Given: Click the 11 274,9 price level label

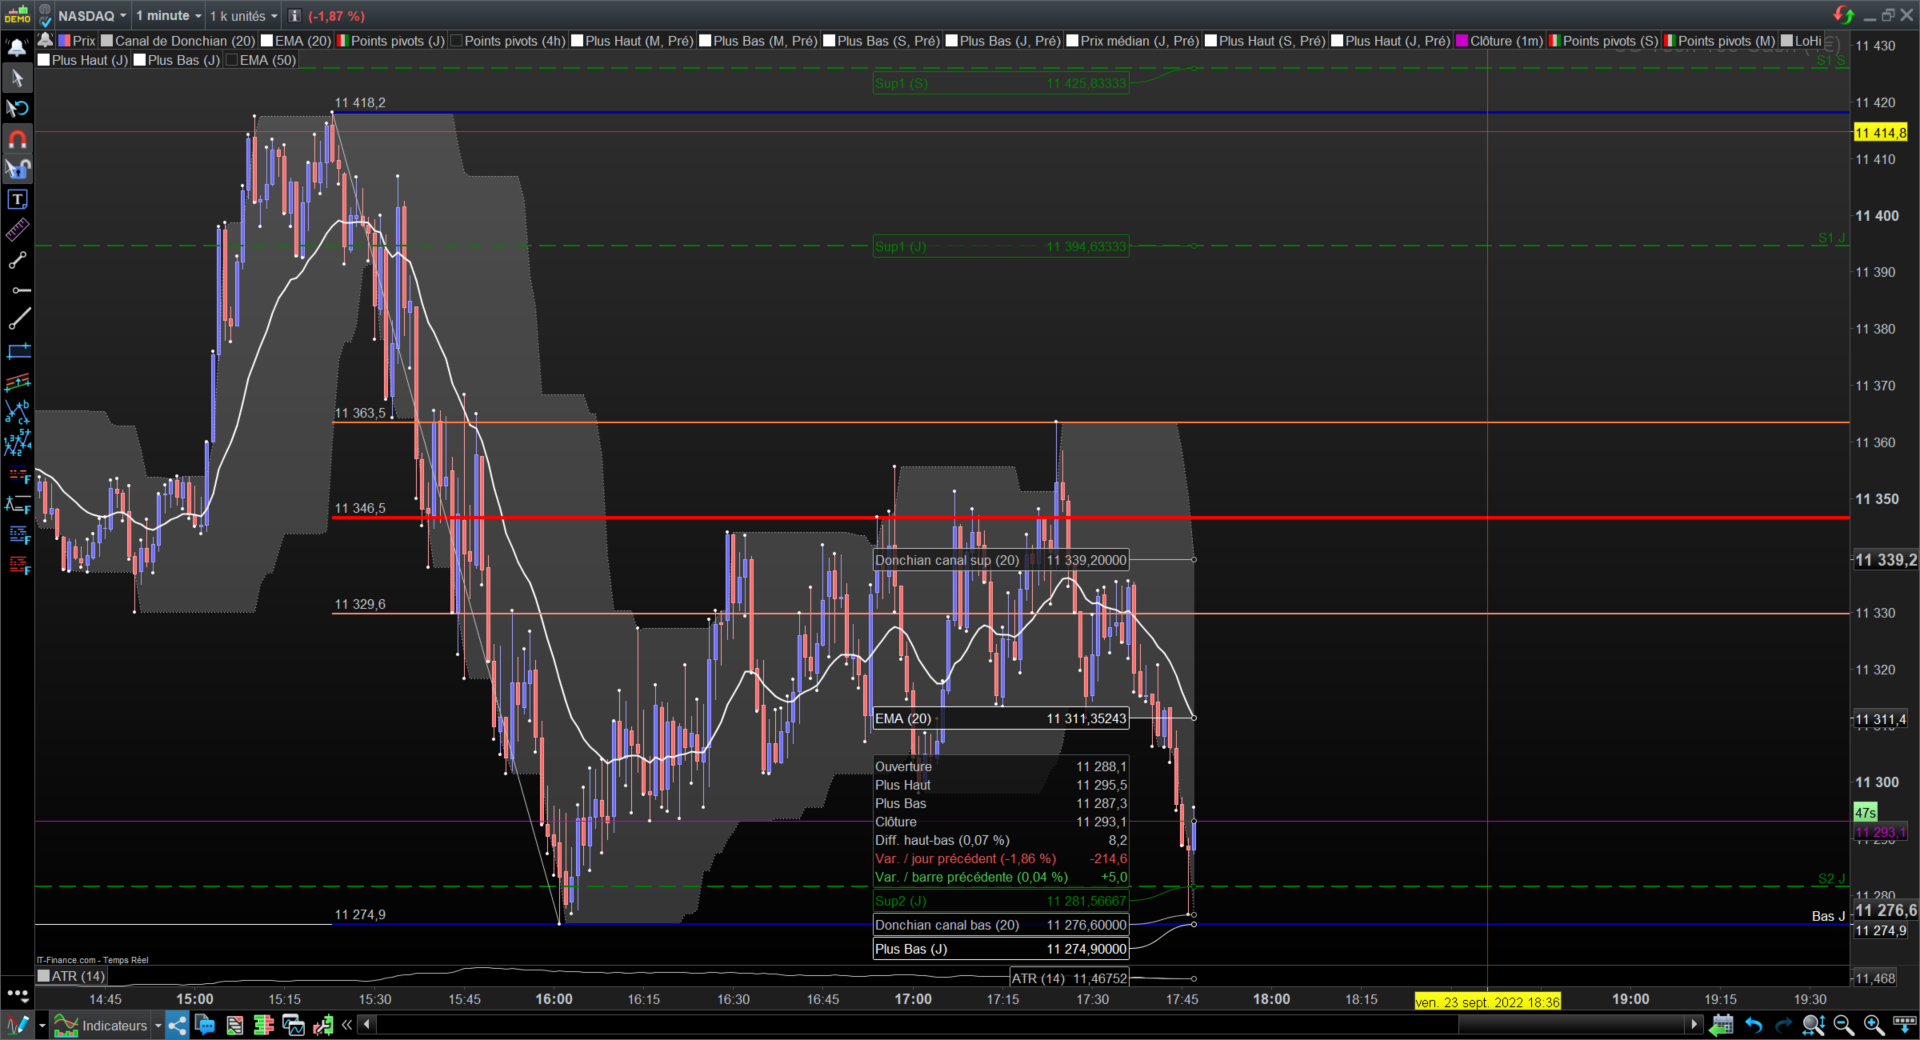Looking at the screenshot, I should click(360, 914).
